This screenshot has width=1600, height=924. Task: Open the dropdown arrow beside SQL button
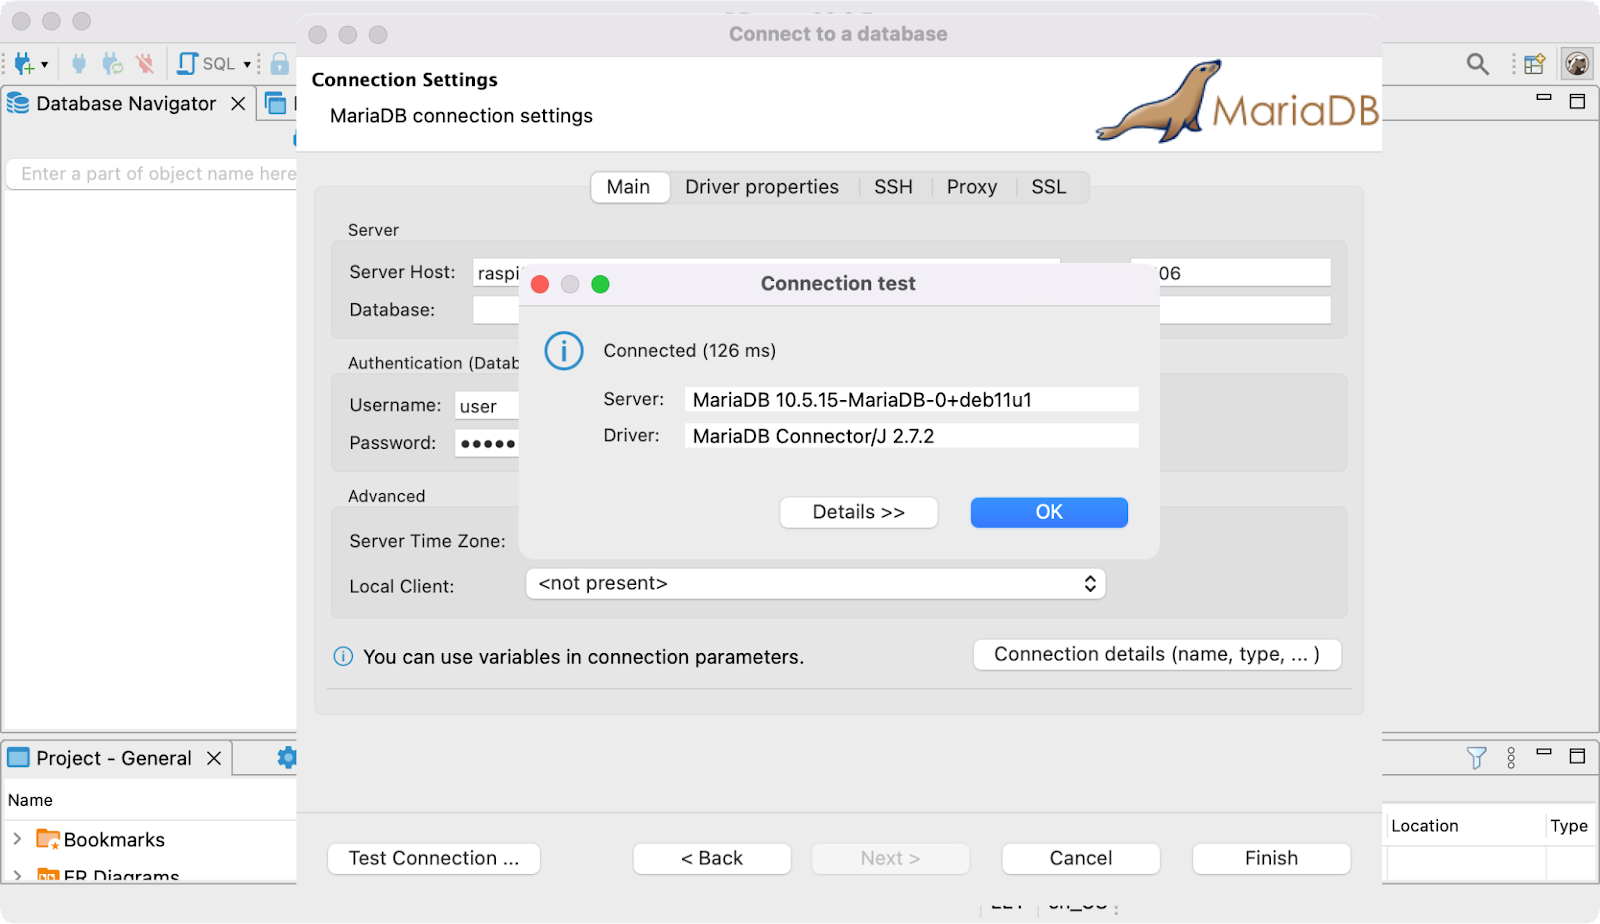[x=247, y=64]
